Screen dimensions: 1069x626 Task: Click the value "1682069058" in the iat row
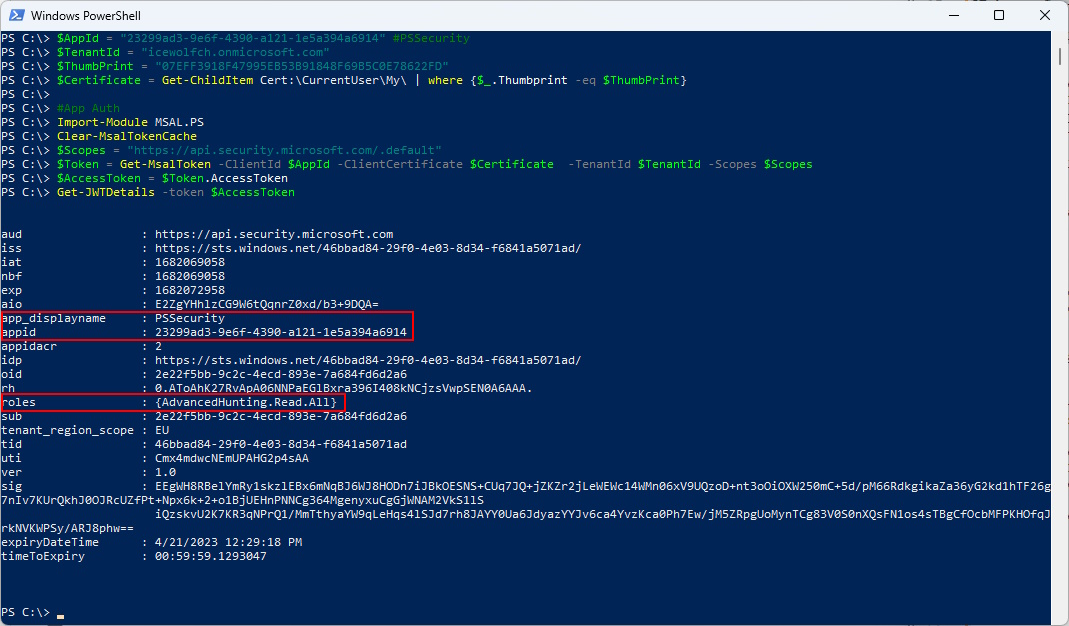point(190,263)
